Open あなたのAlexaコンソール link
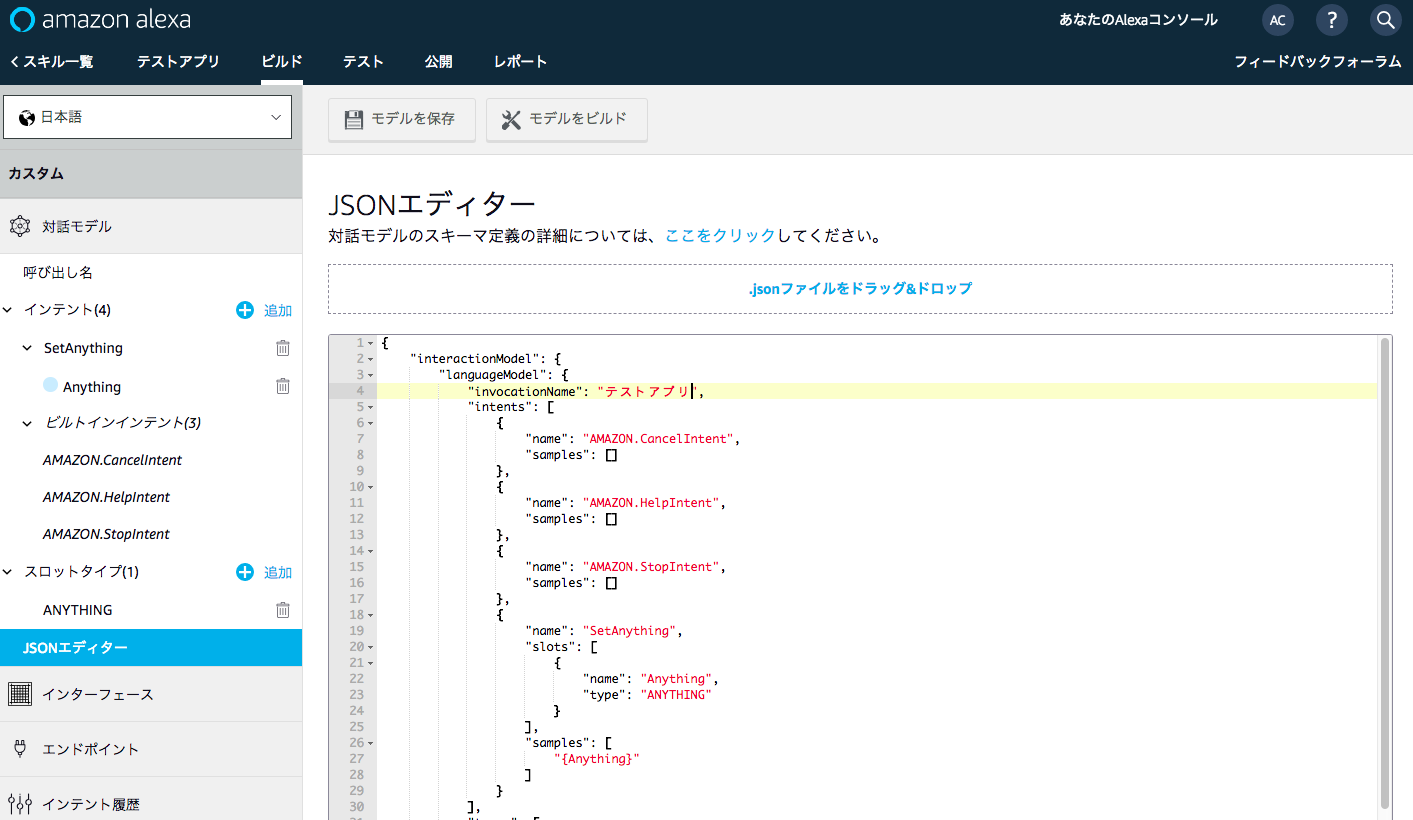 (x=1138, y=20)
